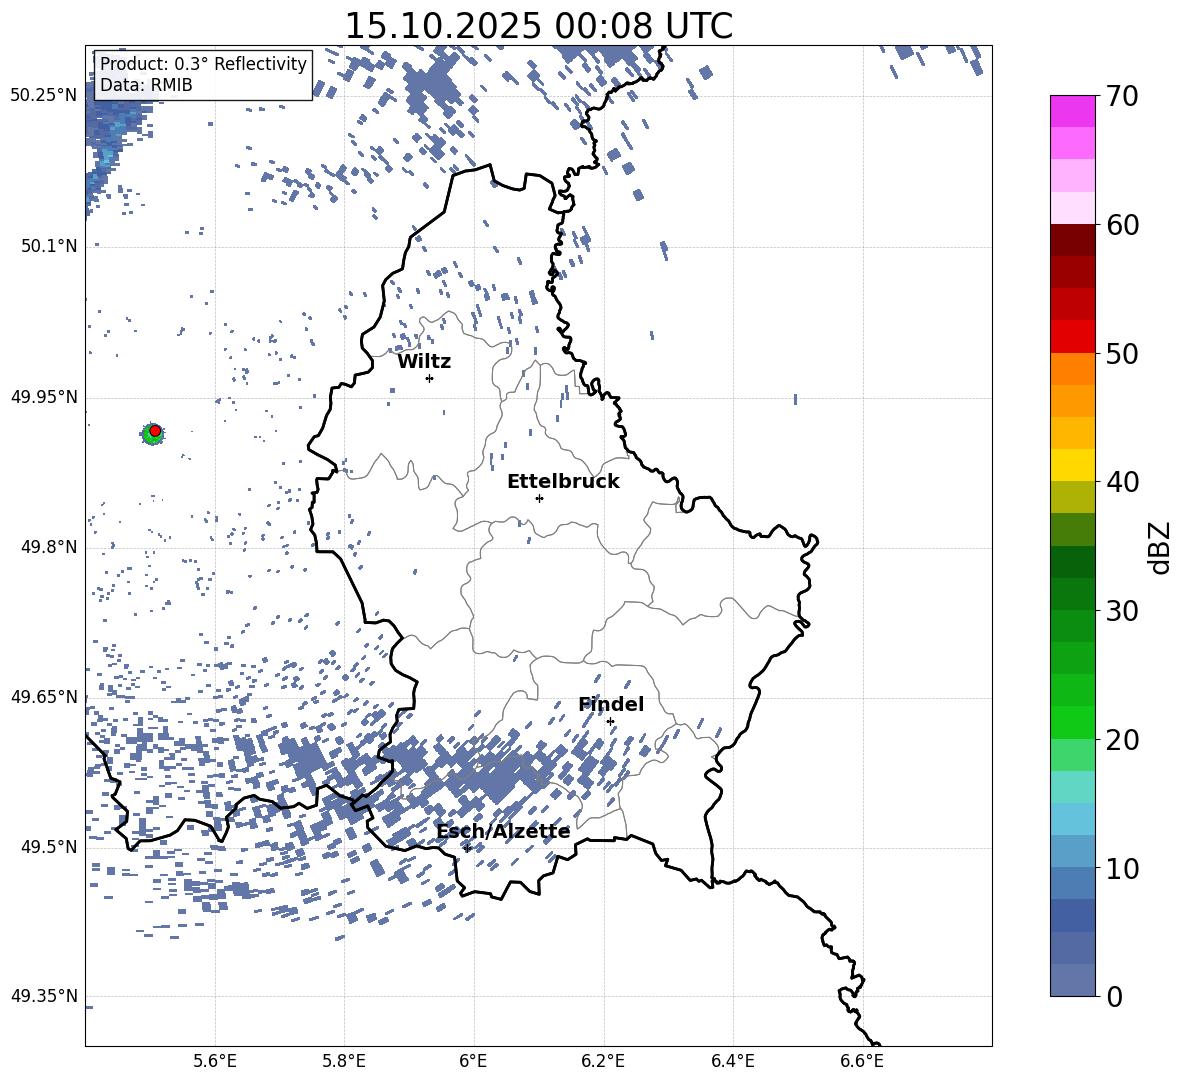Click the dBZ colorbar axis label

pyautogui.click(x=1159, y=547)
